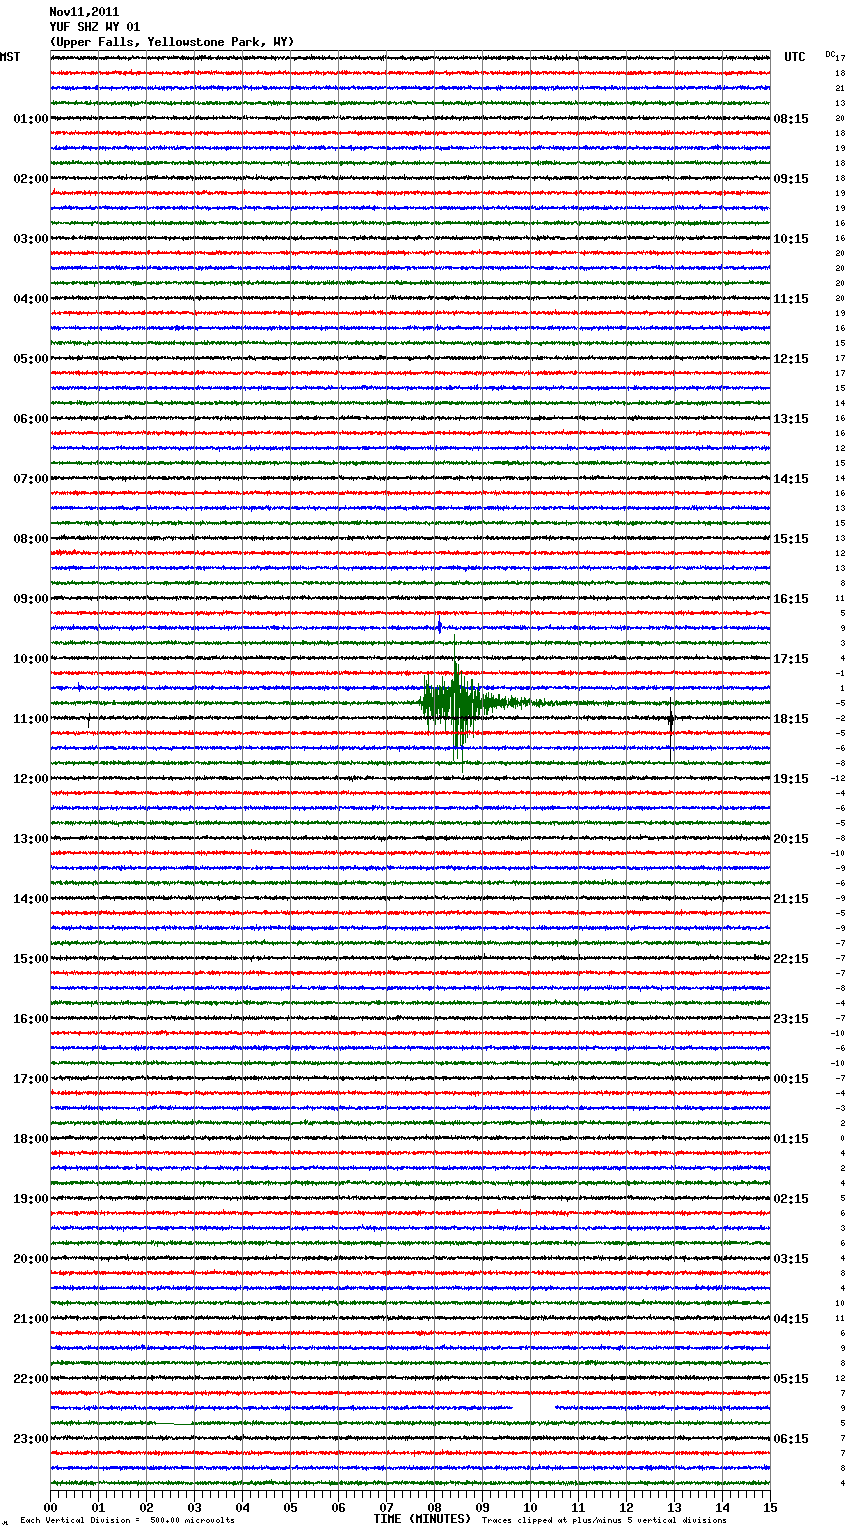Select the 12:00 MST row label

[31, 779]
